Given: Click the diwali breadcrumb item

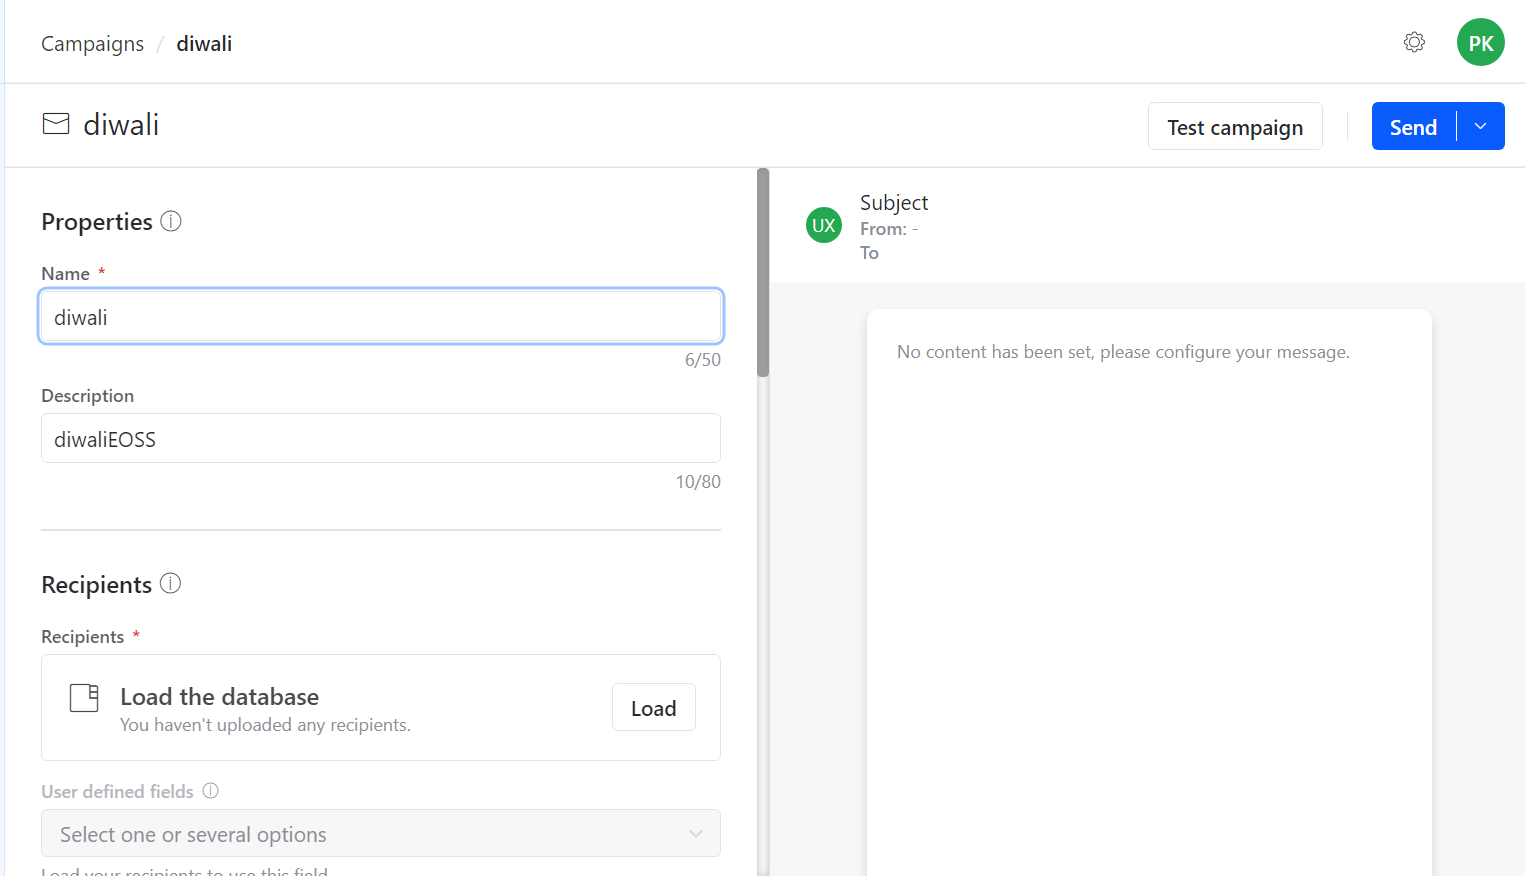Looking at the screenshot, I should point(204,44).
